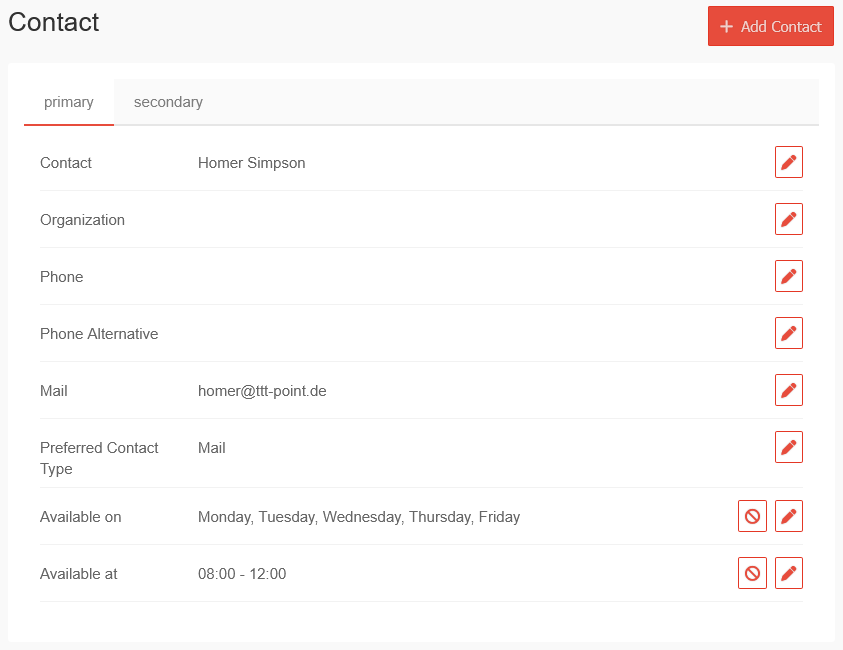843x650 pixels.
Task: Edit the Preferred Contact Type
Action: (x=788, y=447)
